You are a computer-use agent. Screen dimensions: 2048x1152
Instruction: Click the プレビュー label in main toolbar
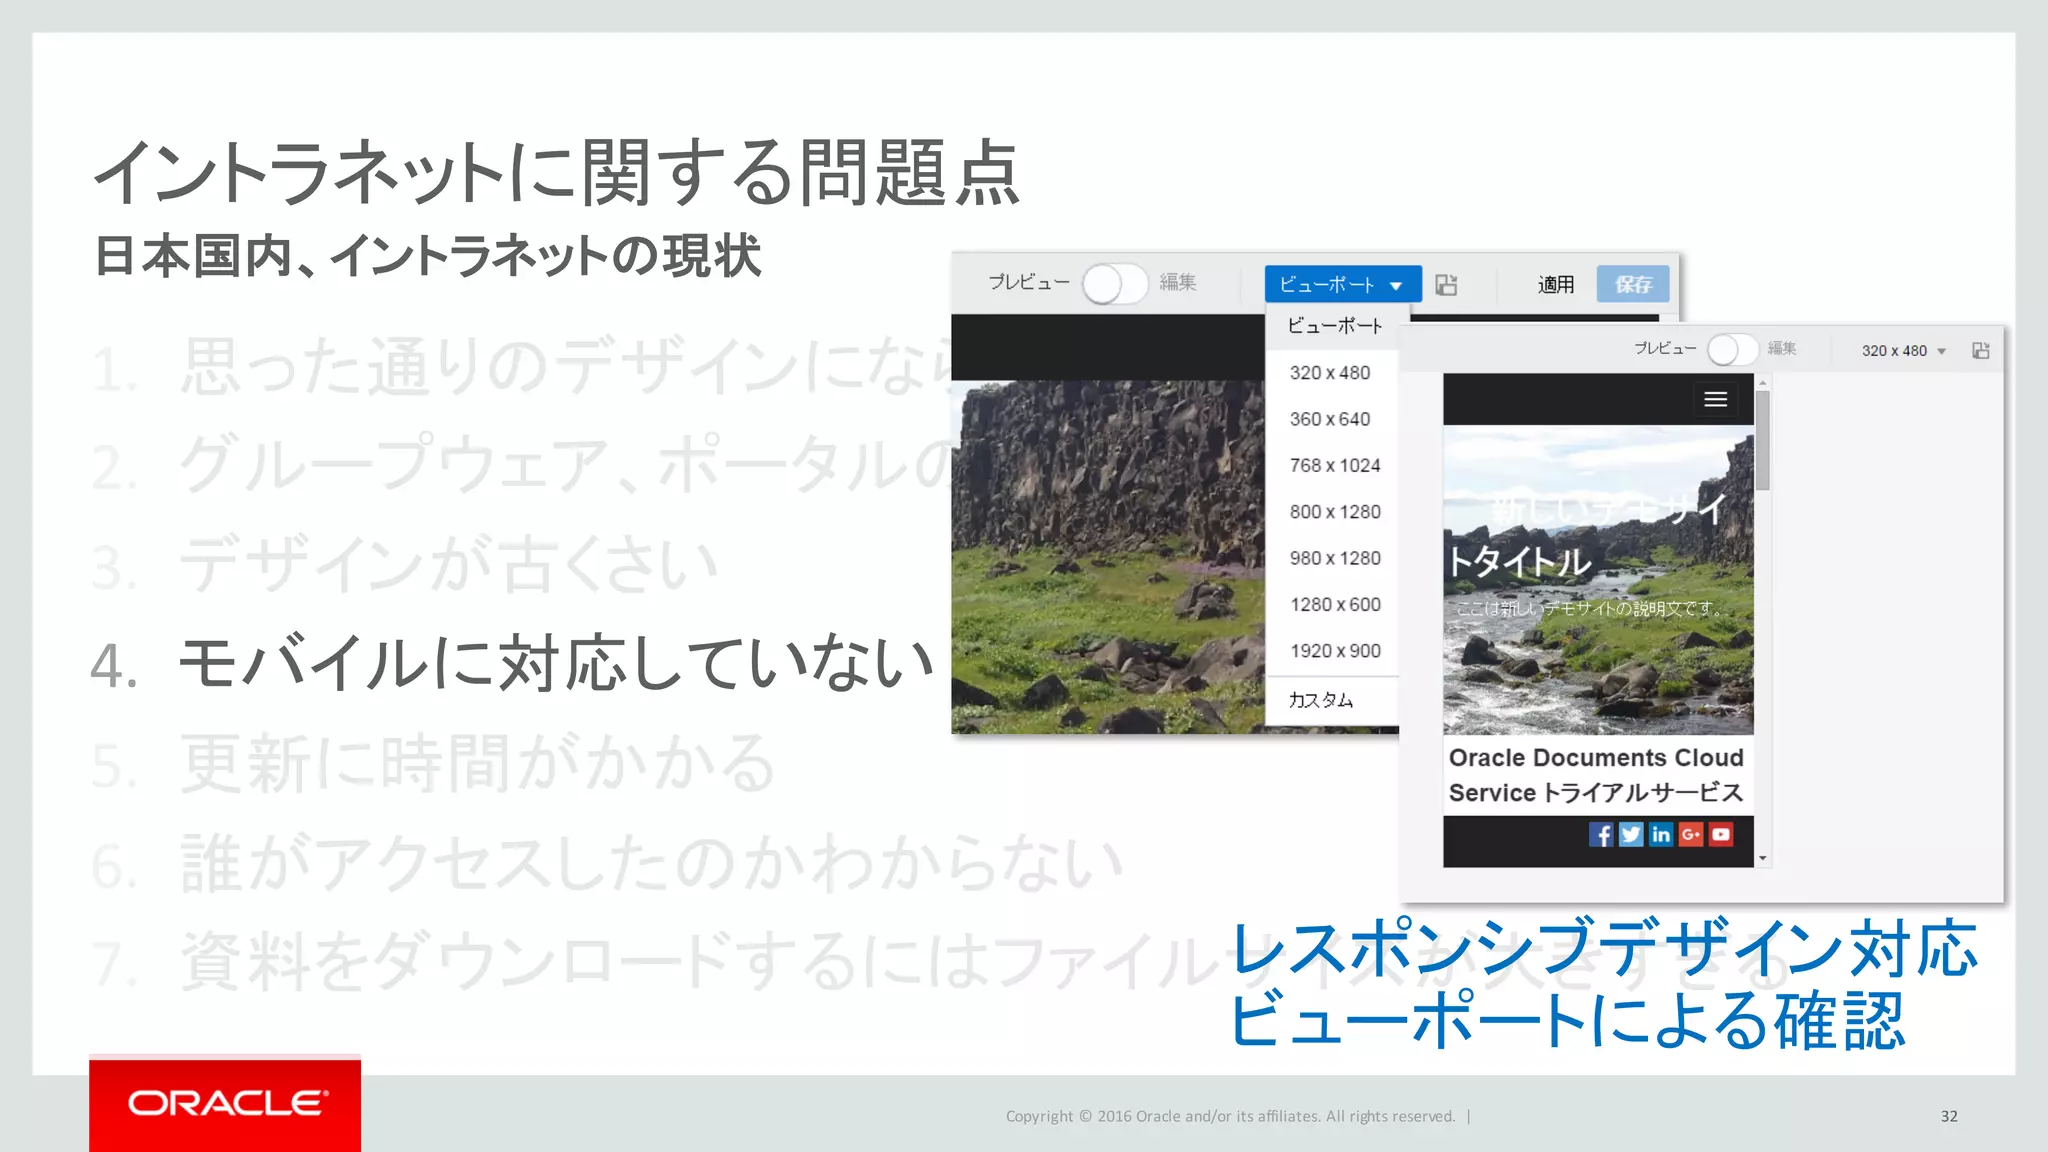tap(1029, 283)
